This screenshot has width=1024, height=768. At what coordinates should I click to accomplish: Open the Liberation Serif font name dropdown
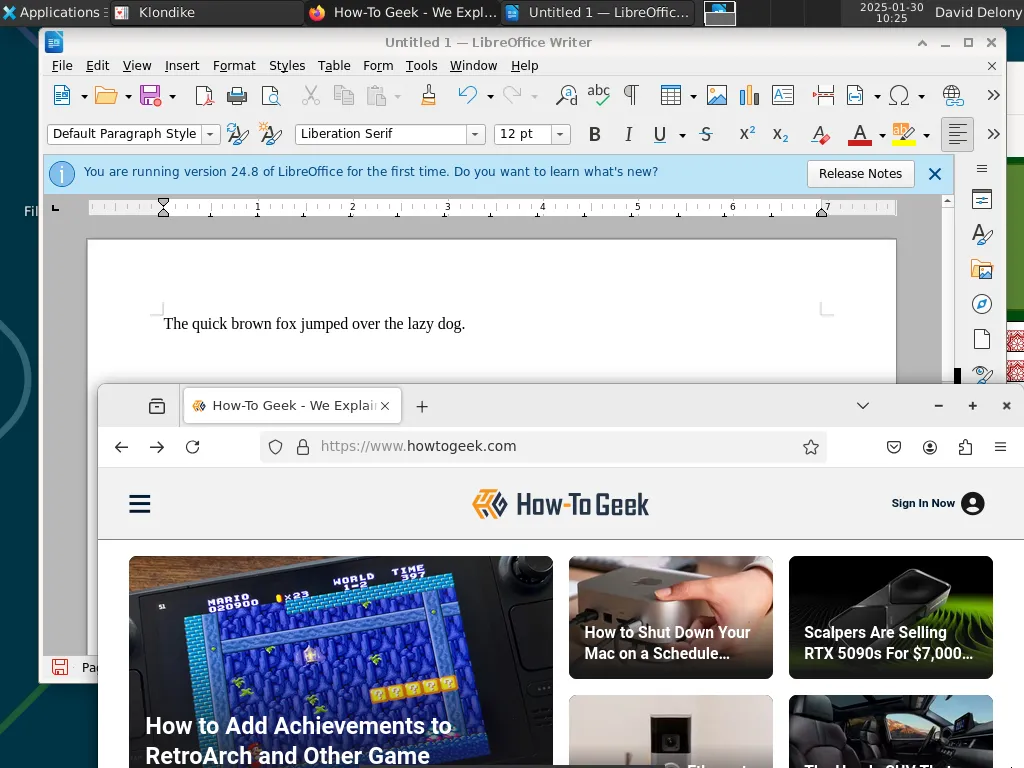pos(477,134)
